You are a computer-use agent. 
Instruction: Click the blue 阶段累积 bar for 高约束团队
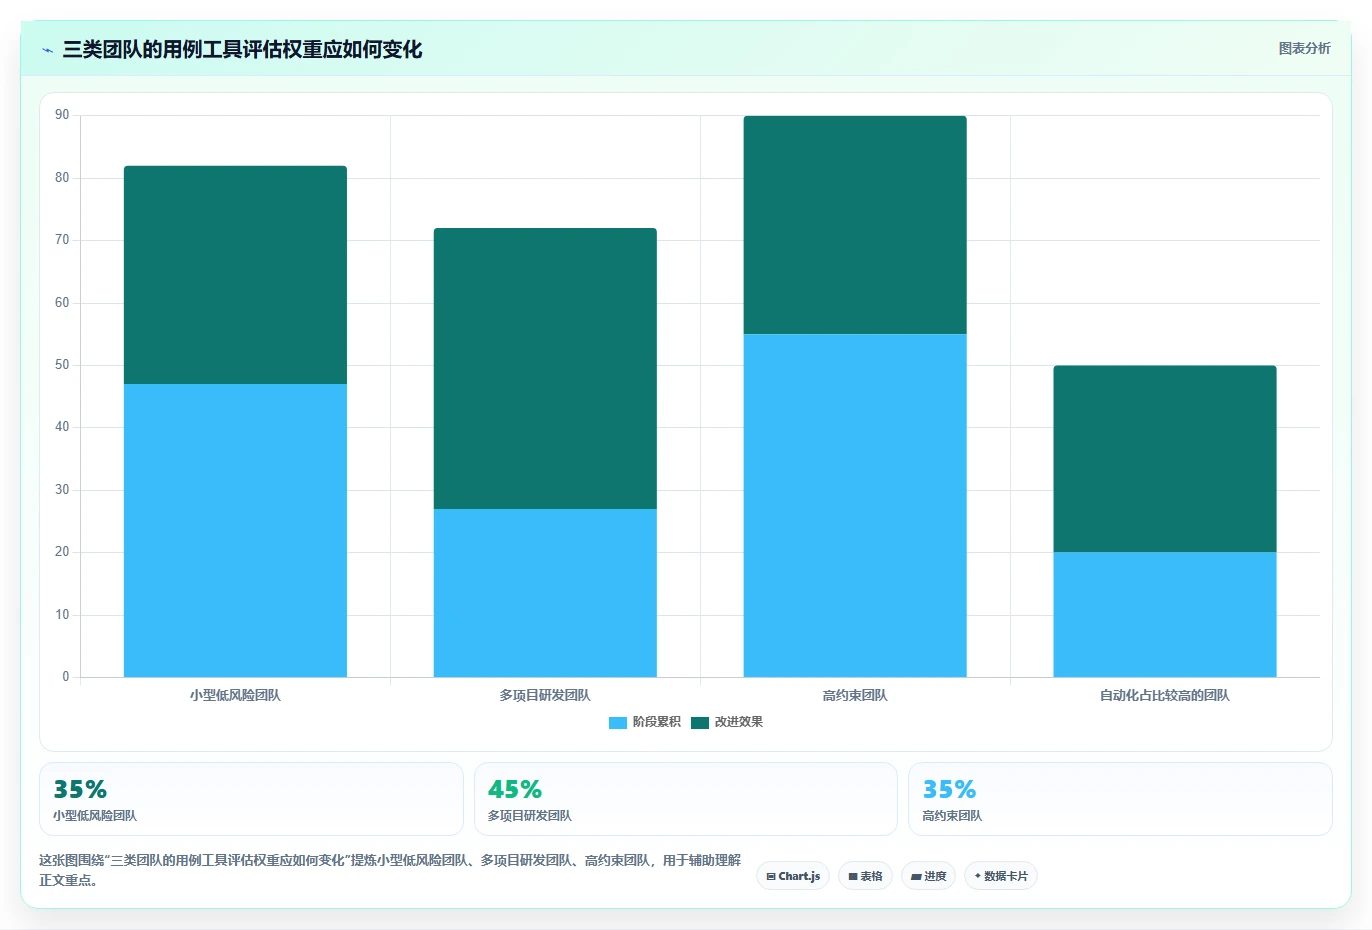(x=855, y=505)
